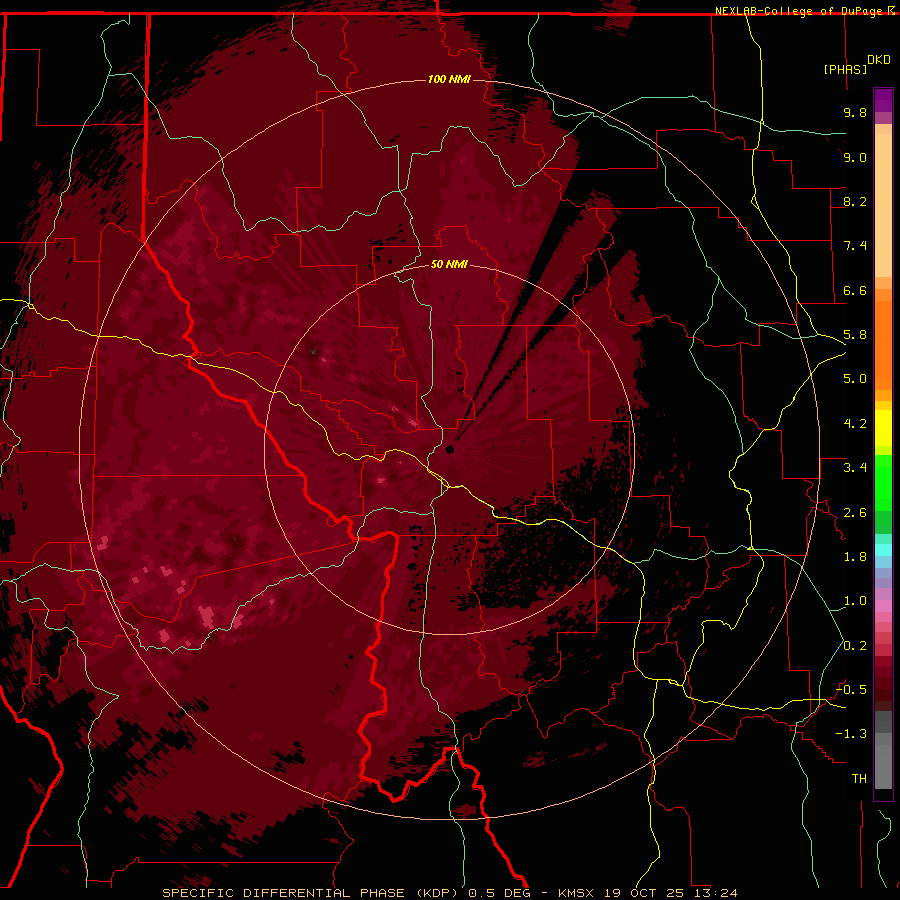Click the [PHAS] legend unit label
Viewport: 900px width, 900px height.
845,69
